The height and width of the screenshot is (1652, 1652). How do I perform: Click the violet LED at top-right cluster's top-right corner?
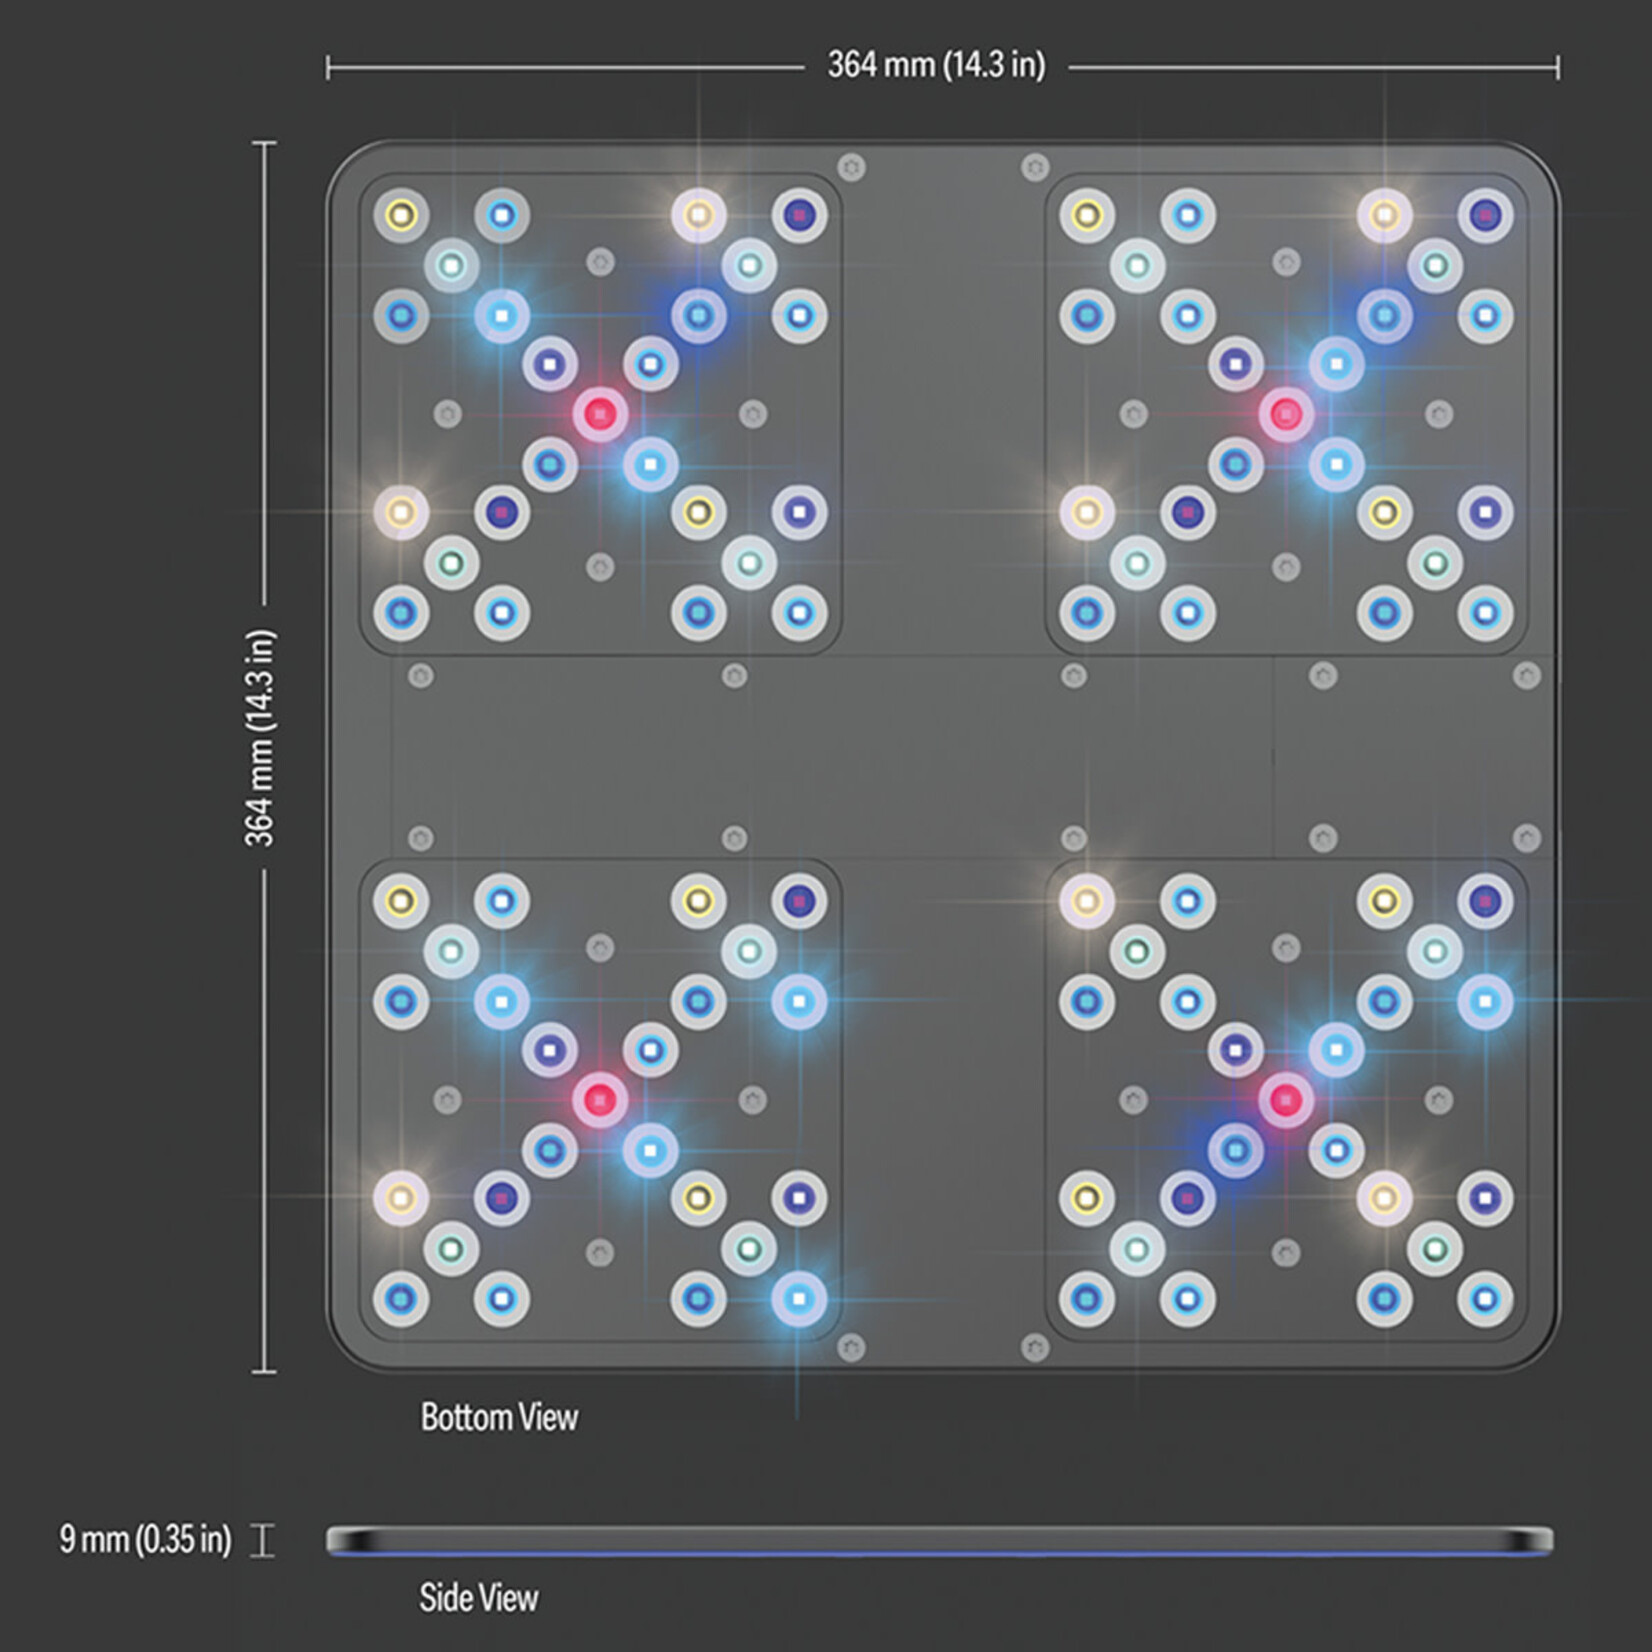coord(1485,215)
